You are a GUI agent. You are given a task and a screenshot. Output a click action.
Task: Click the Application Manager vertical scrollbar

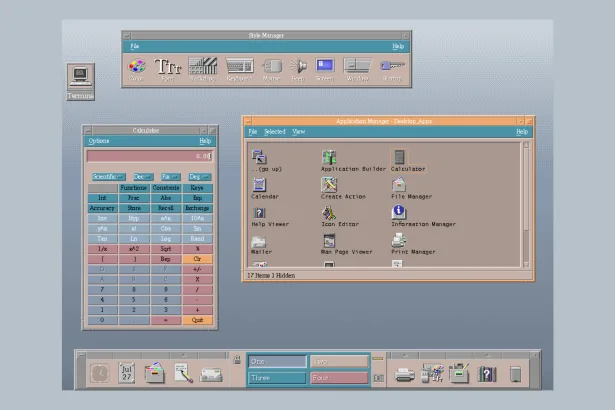(526, 200)
